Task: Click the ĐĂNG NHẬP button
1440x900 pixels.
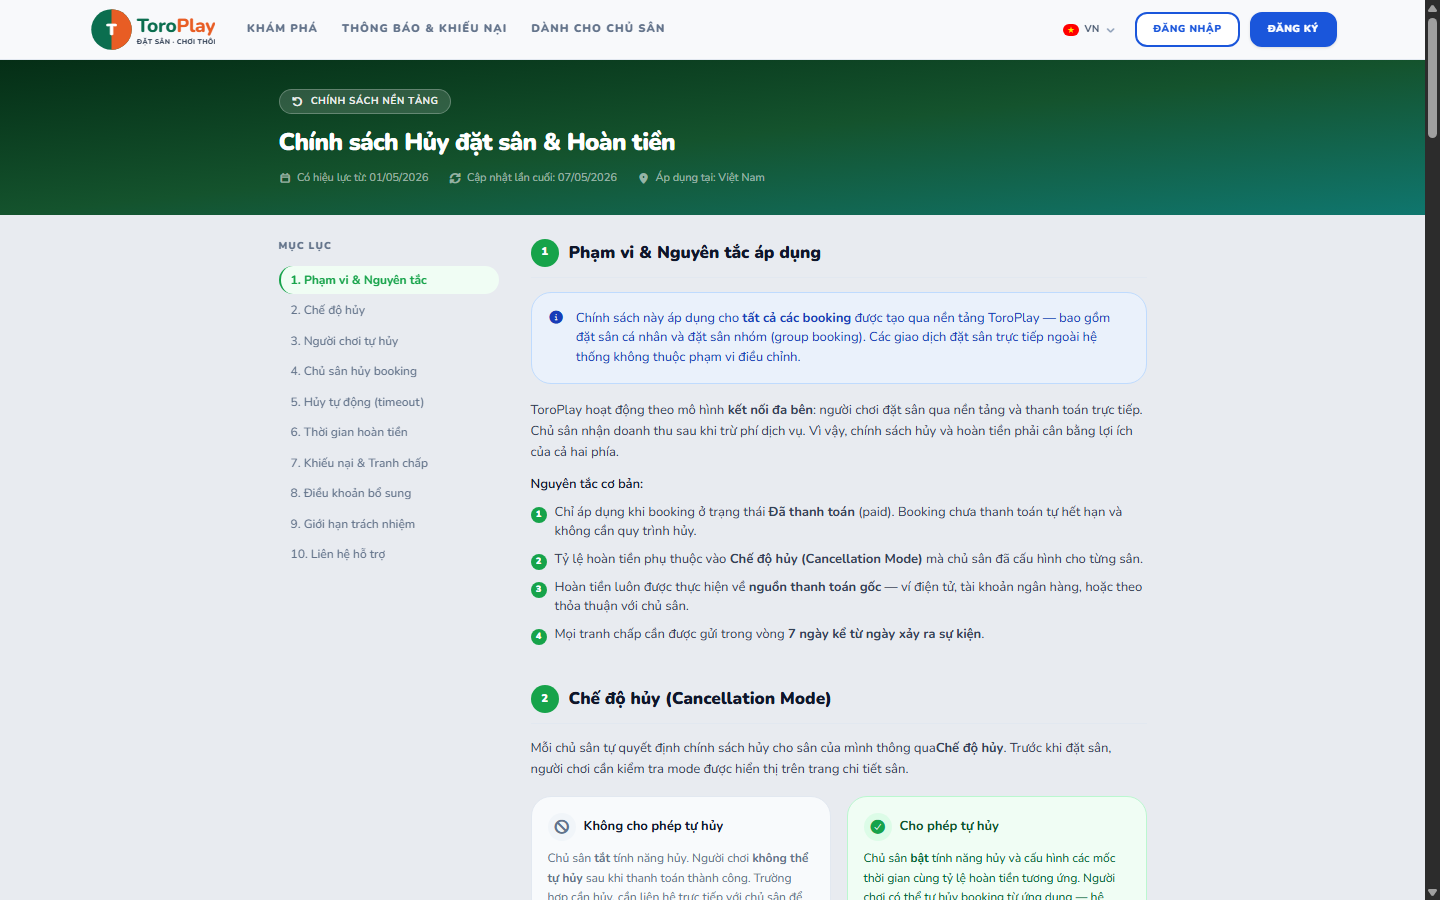Action: tap(1187, 29)
